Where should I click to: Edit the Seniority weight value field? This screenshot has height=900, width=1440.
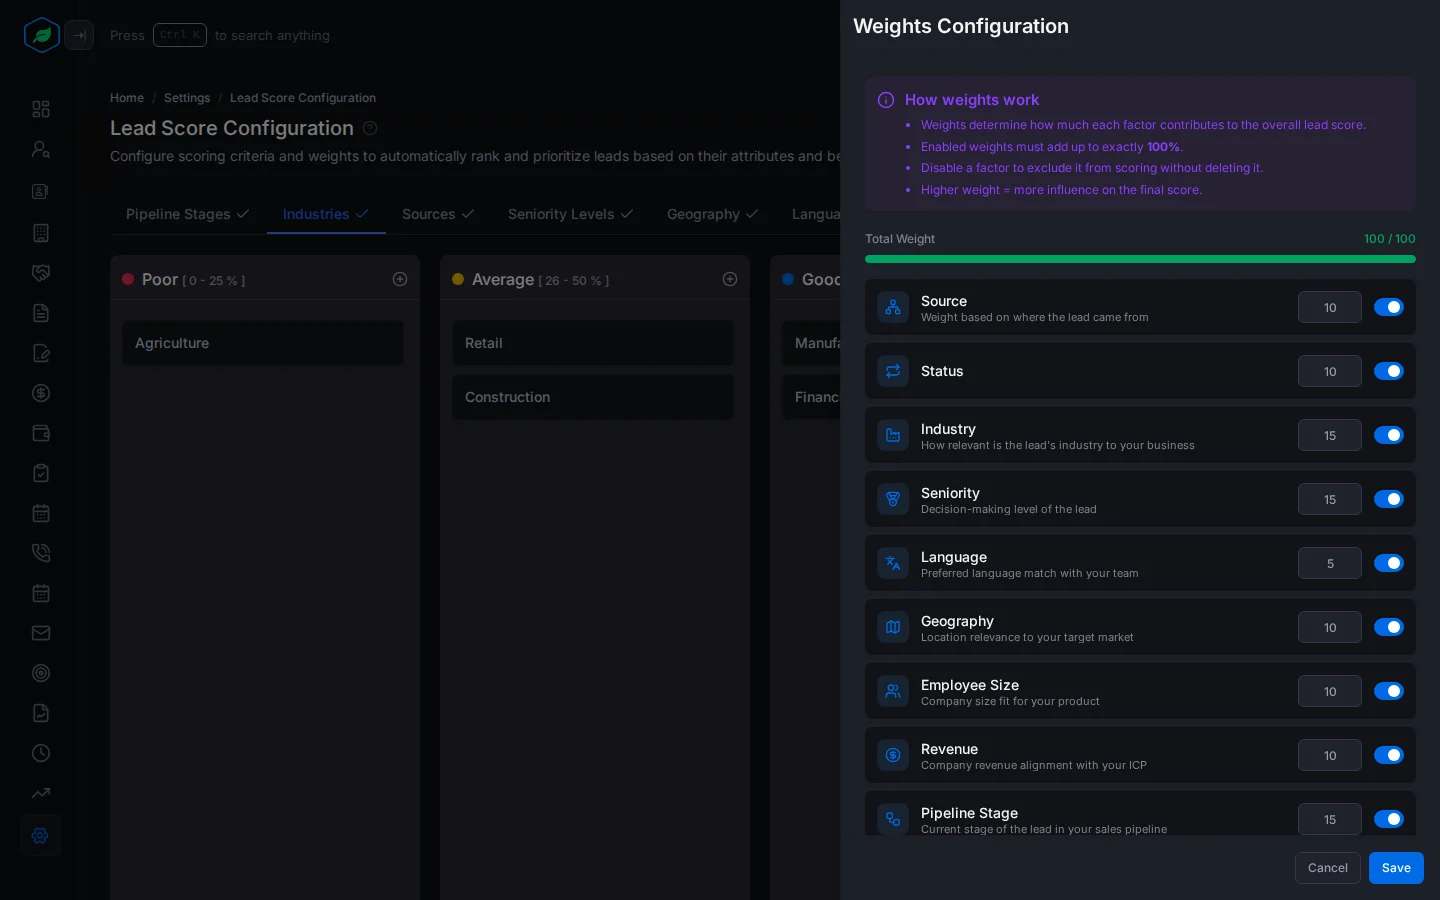(1330, 499)
